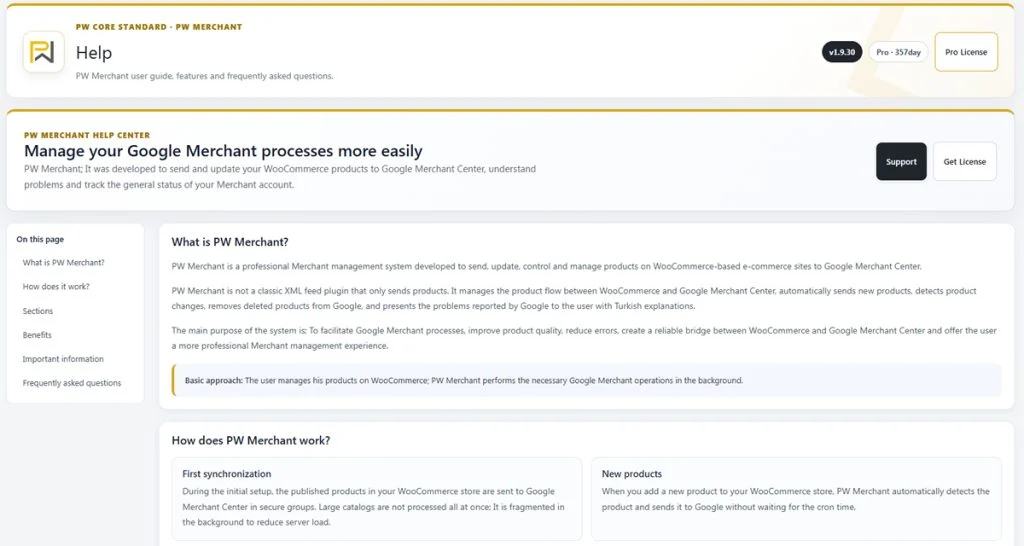The width and height of the screenshot is (1024, 546).
Task: Click the Manage your Google Merchant headline
Action: tap(223, 151)
